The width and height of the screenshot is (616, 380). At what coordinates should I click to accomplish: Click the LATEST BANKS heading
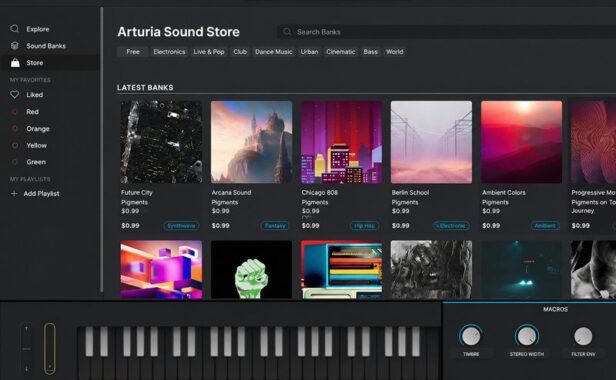click(x=145, y=88)
